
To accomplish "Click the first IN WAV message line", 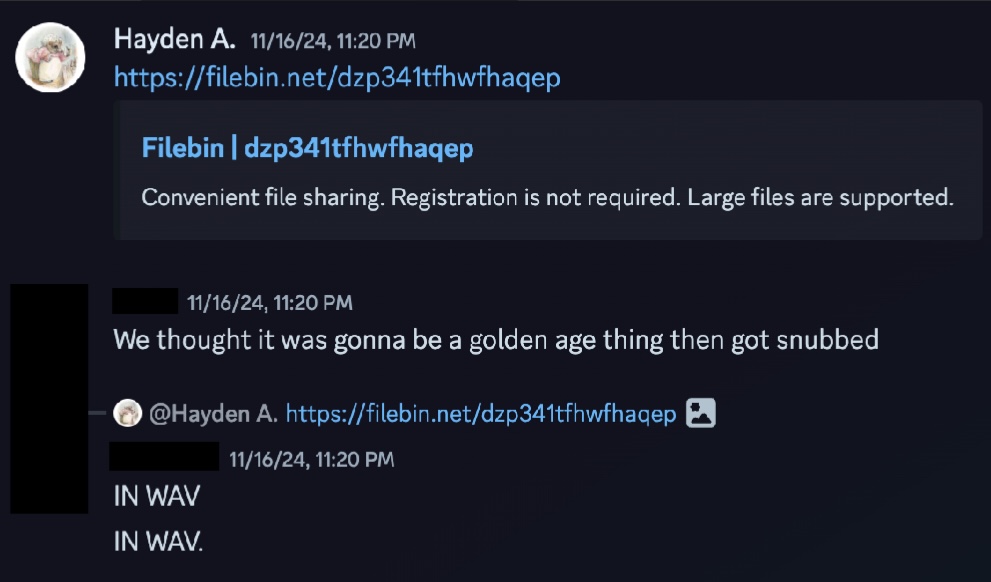I will [x=157, y=496].
